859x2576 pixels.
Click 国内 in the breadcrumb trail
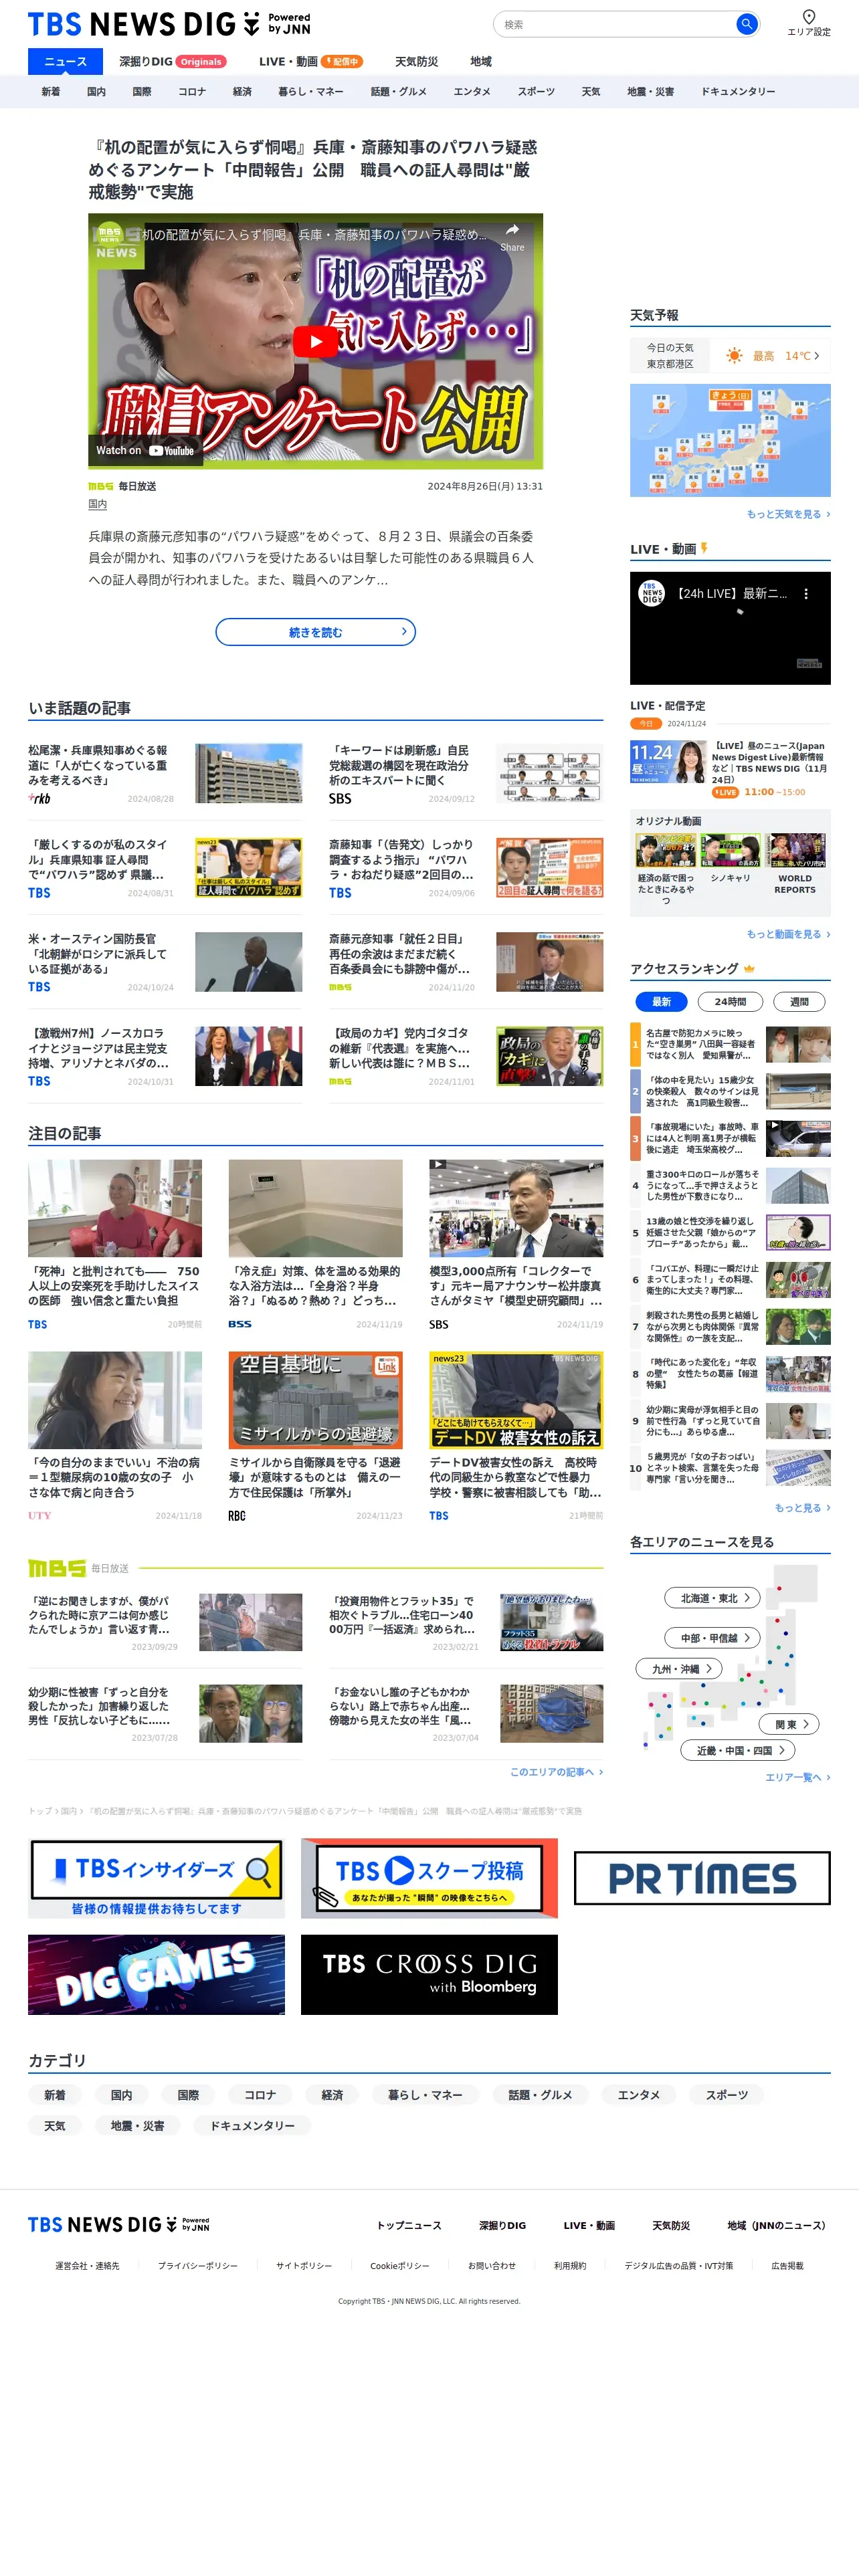click(68, 1811)
